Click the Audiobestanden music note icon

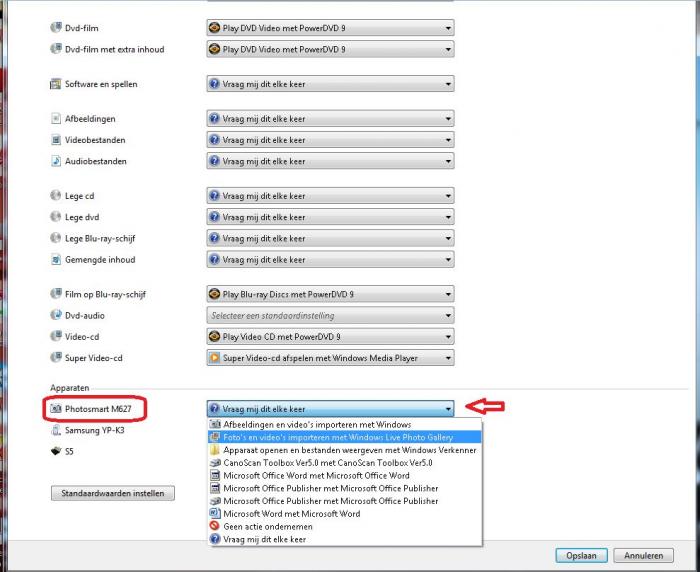(56, 161)
